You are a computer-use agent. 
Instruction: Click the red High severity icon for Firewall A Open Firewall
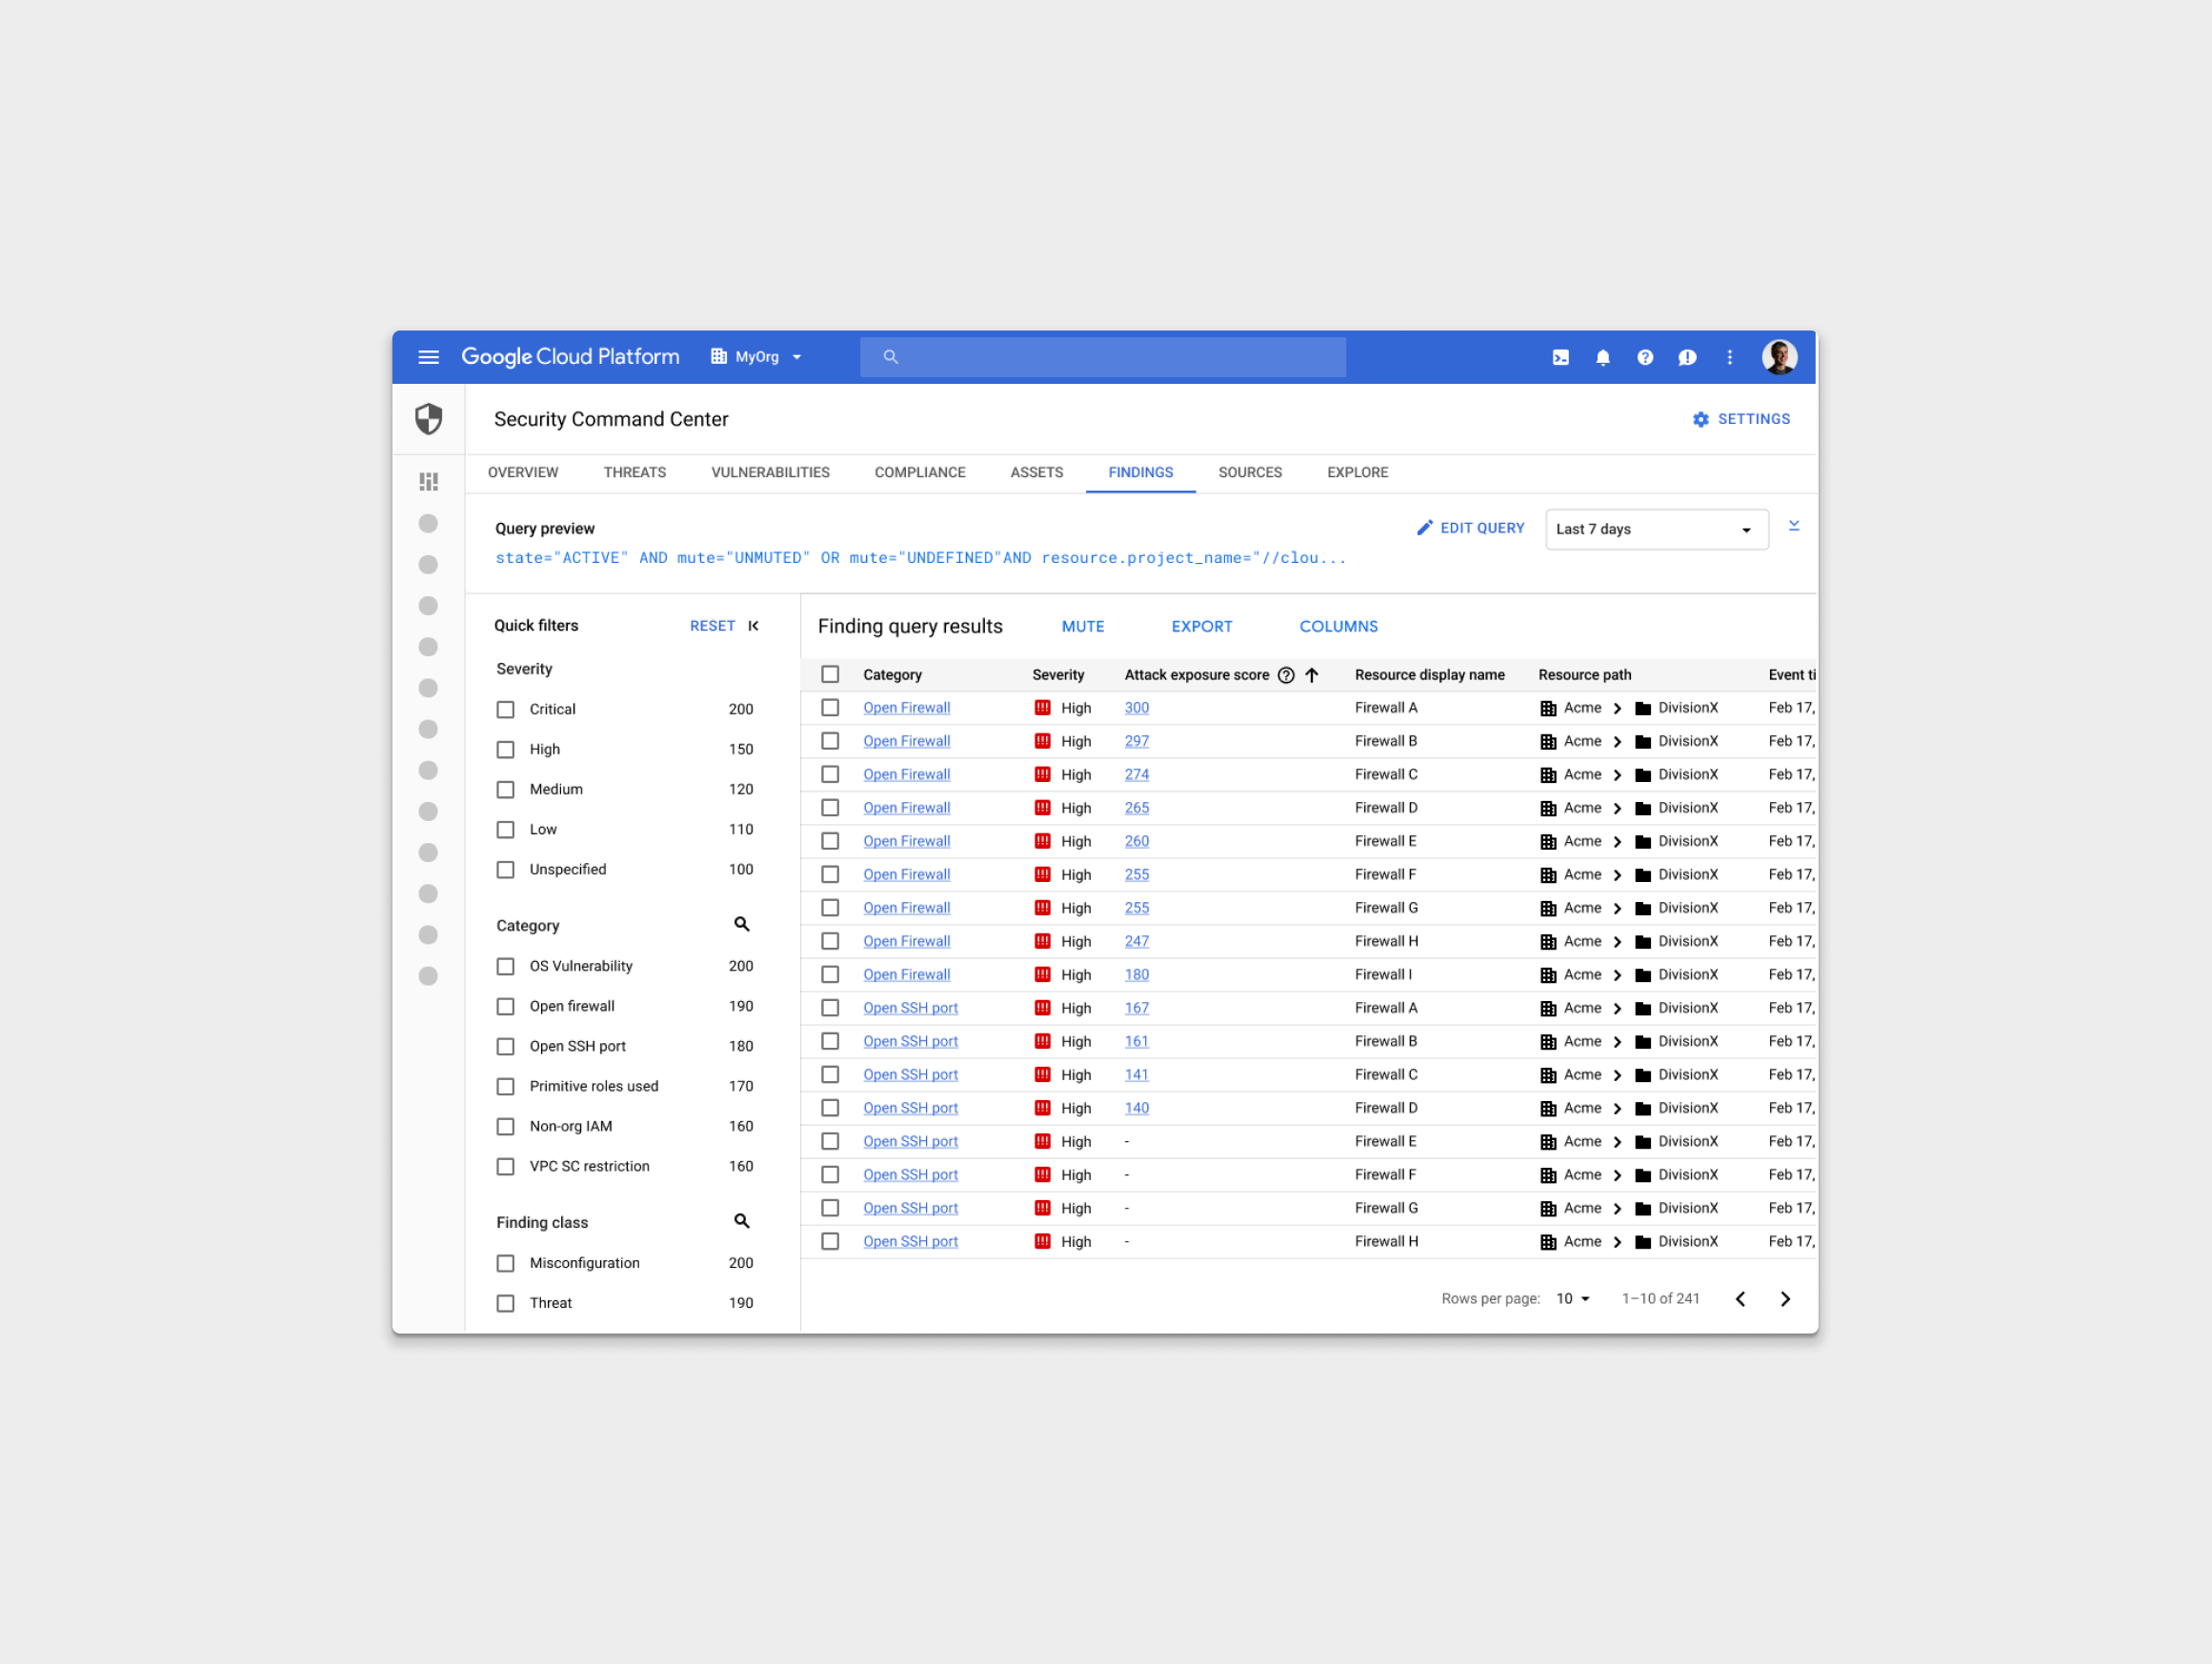coord(1042,708)
